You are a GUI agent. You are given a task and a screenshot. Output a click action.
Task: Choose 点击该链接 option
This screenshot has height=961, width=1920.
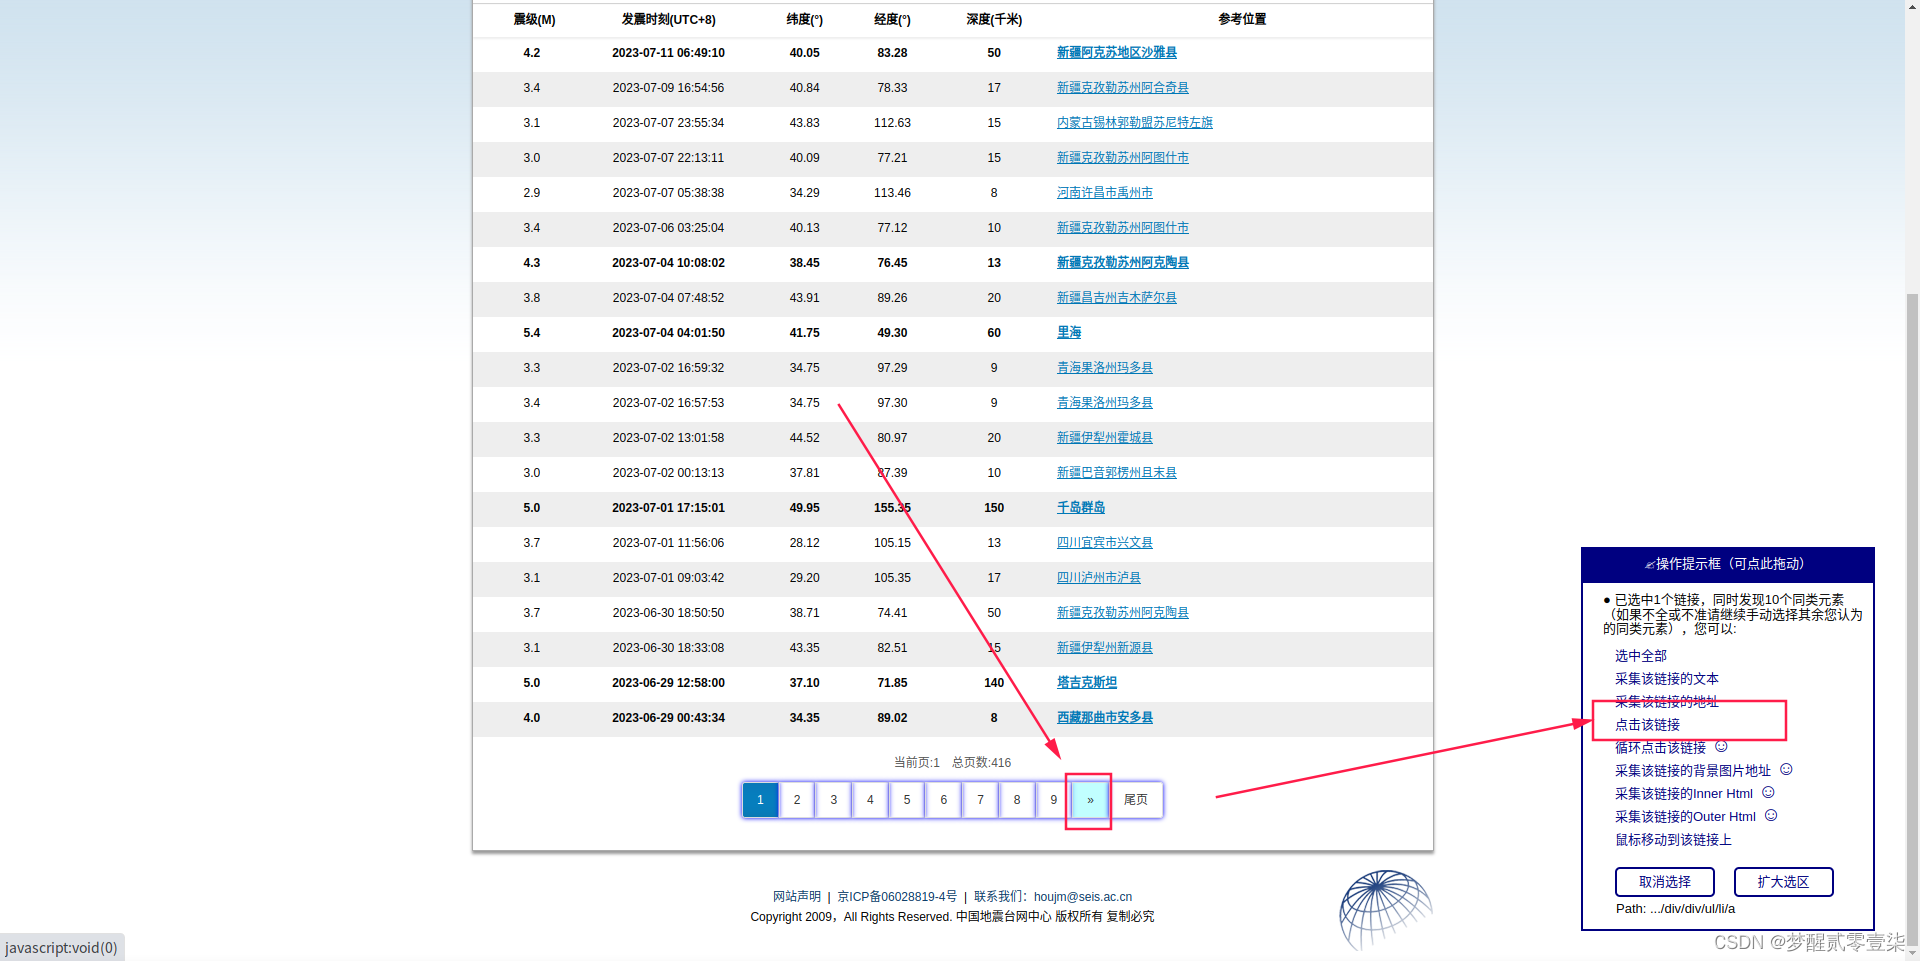pyautogui.click(x=1647, y=725)
